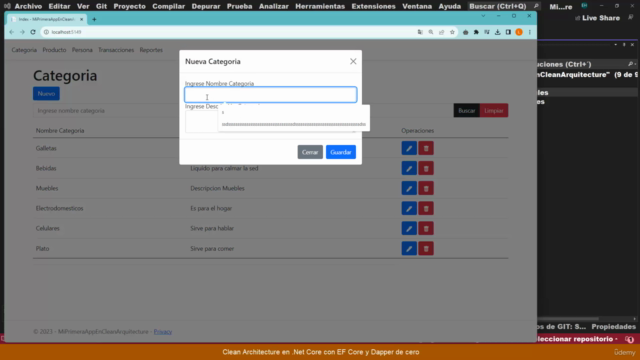
Task: Open the browser tab search chevron
Action: (483, 16)
